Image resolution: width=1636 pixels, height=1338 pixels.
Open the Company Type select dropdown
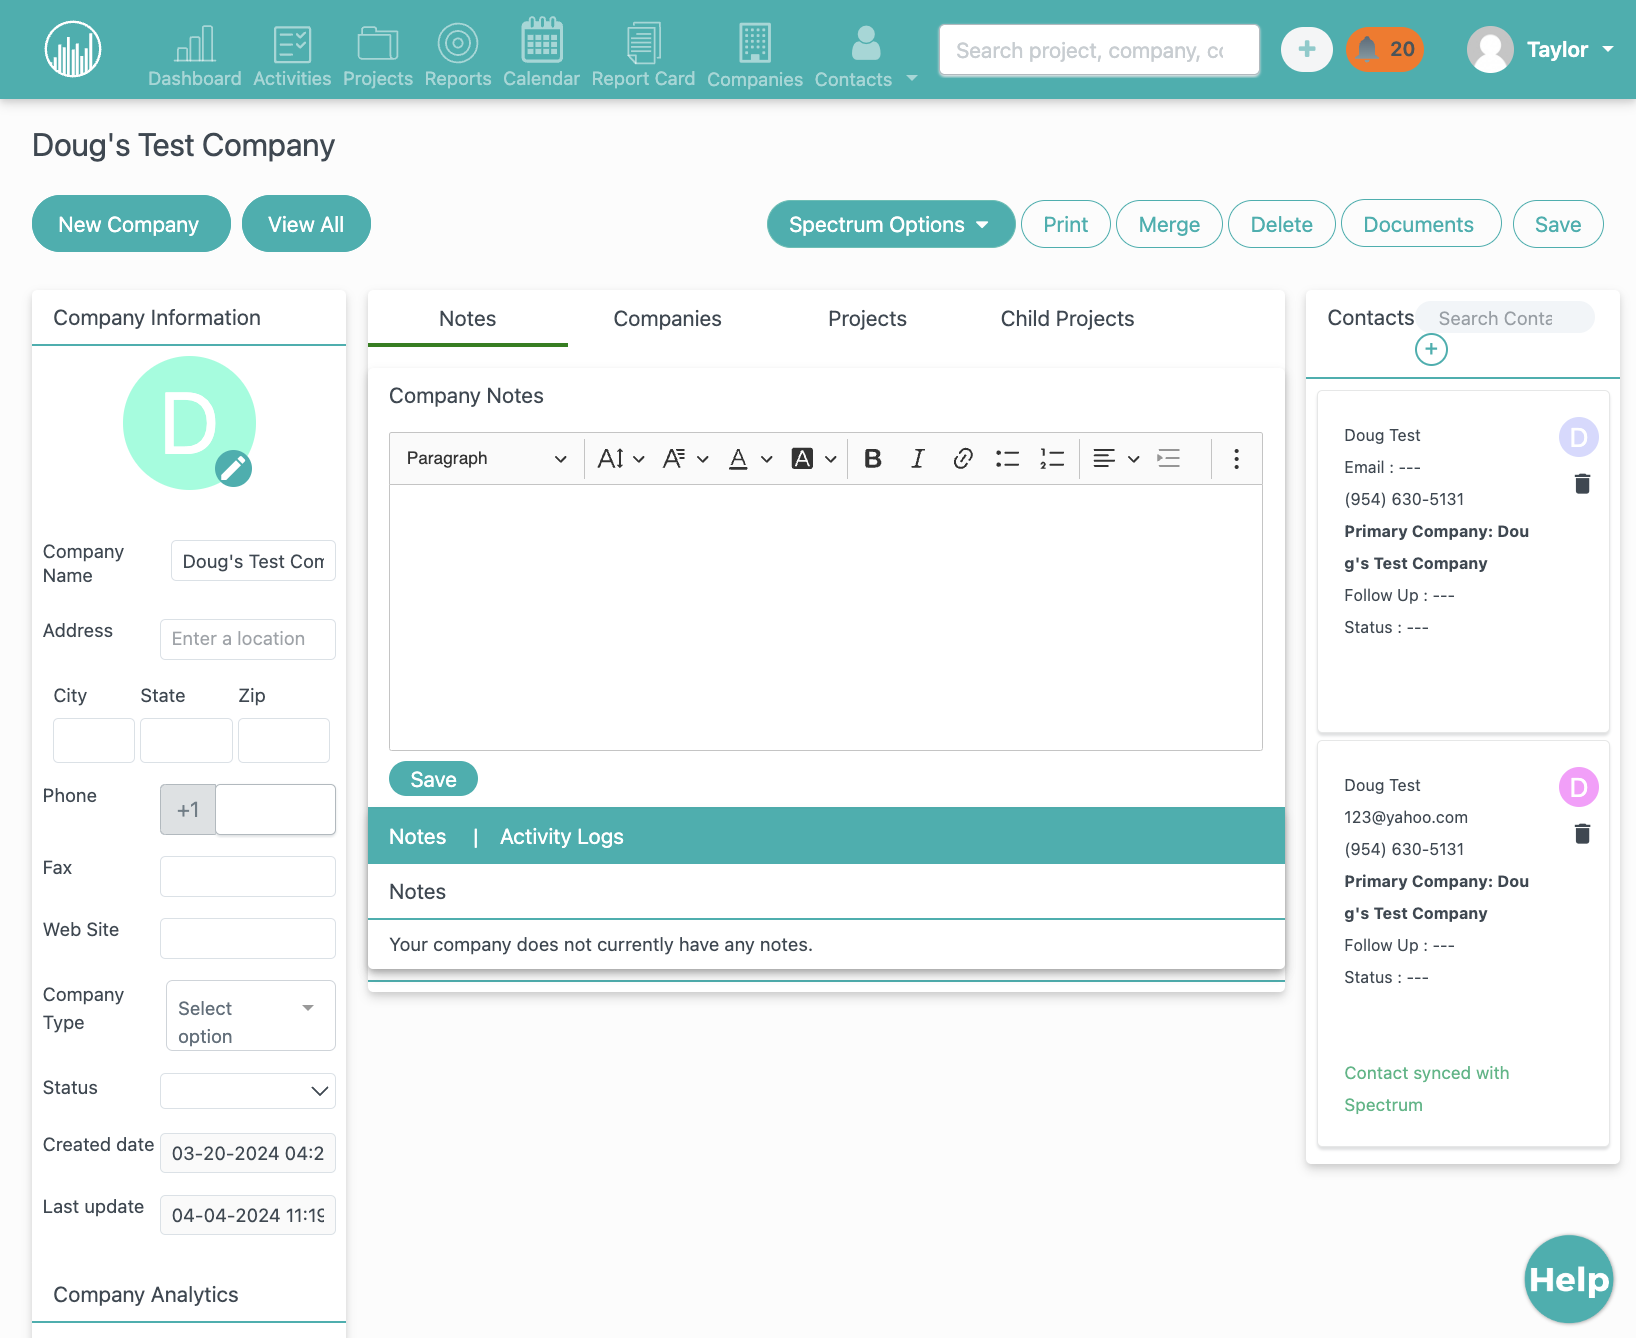click(x=250, y=1015)
